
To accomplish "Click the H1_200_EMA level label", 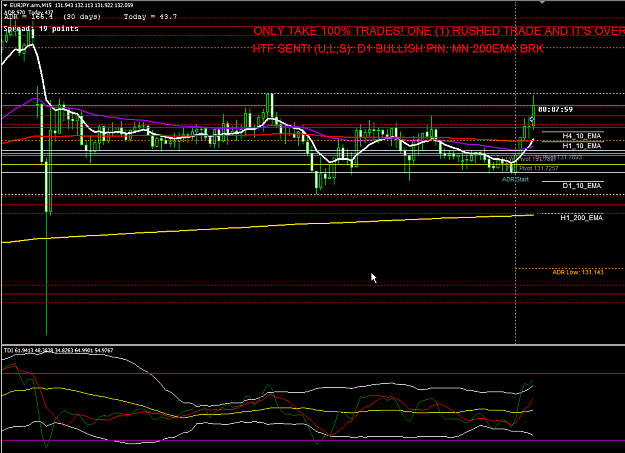I will click(581, 218).
